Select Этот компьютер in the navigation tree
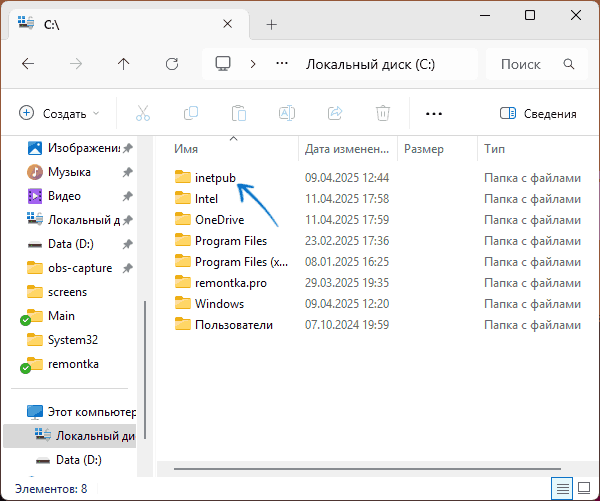This screenshot has width=600, height=501. pyautogui.click(x=80, y=412)
